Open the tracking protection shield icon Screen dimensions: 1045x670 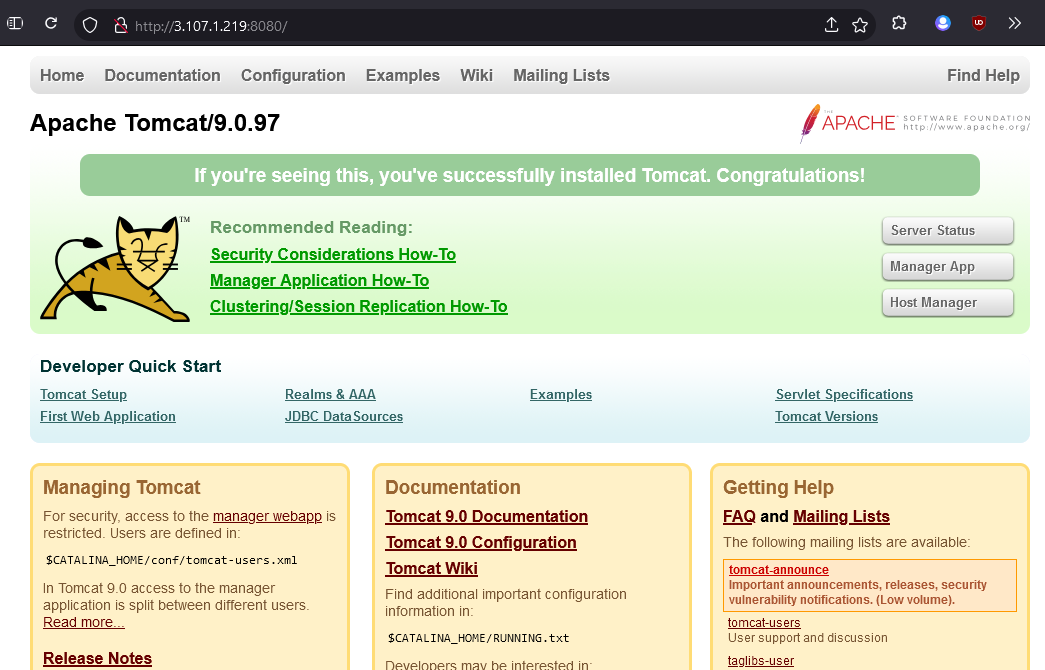click(x=90, y=25)
